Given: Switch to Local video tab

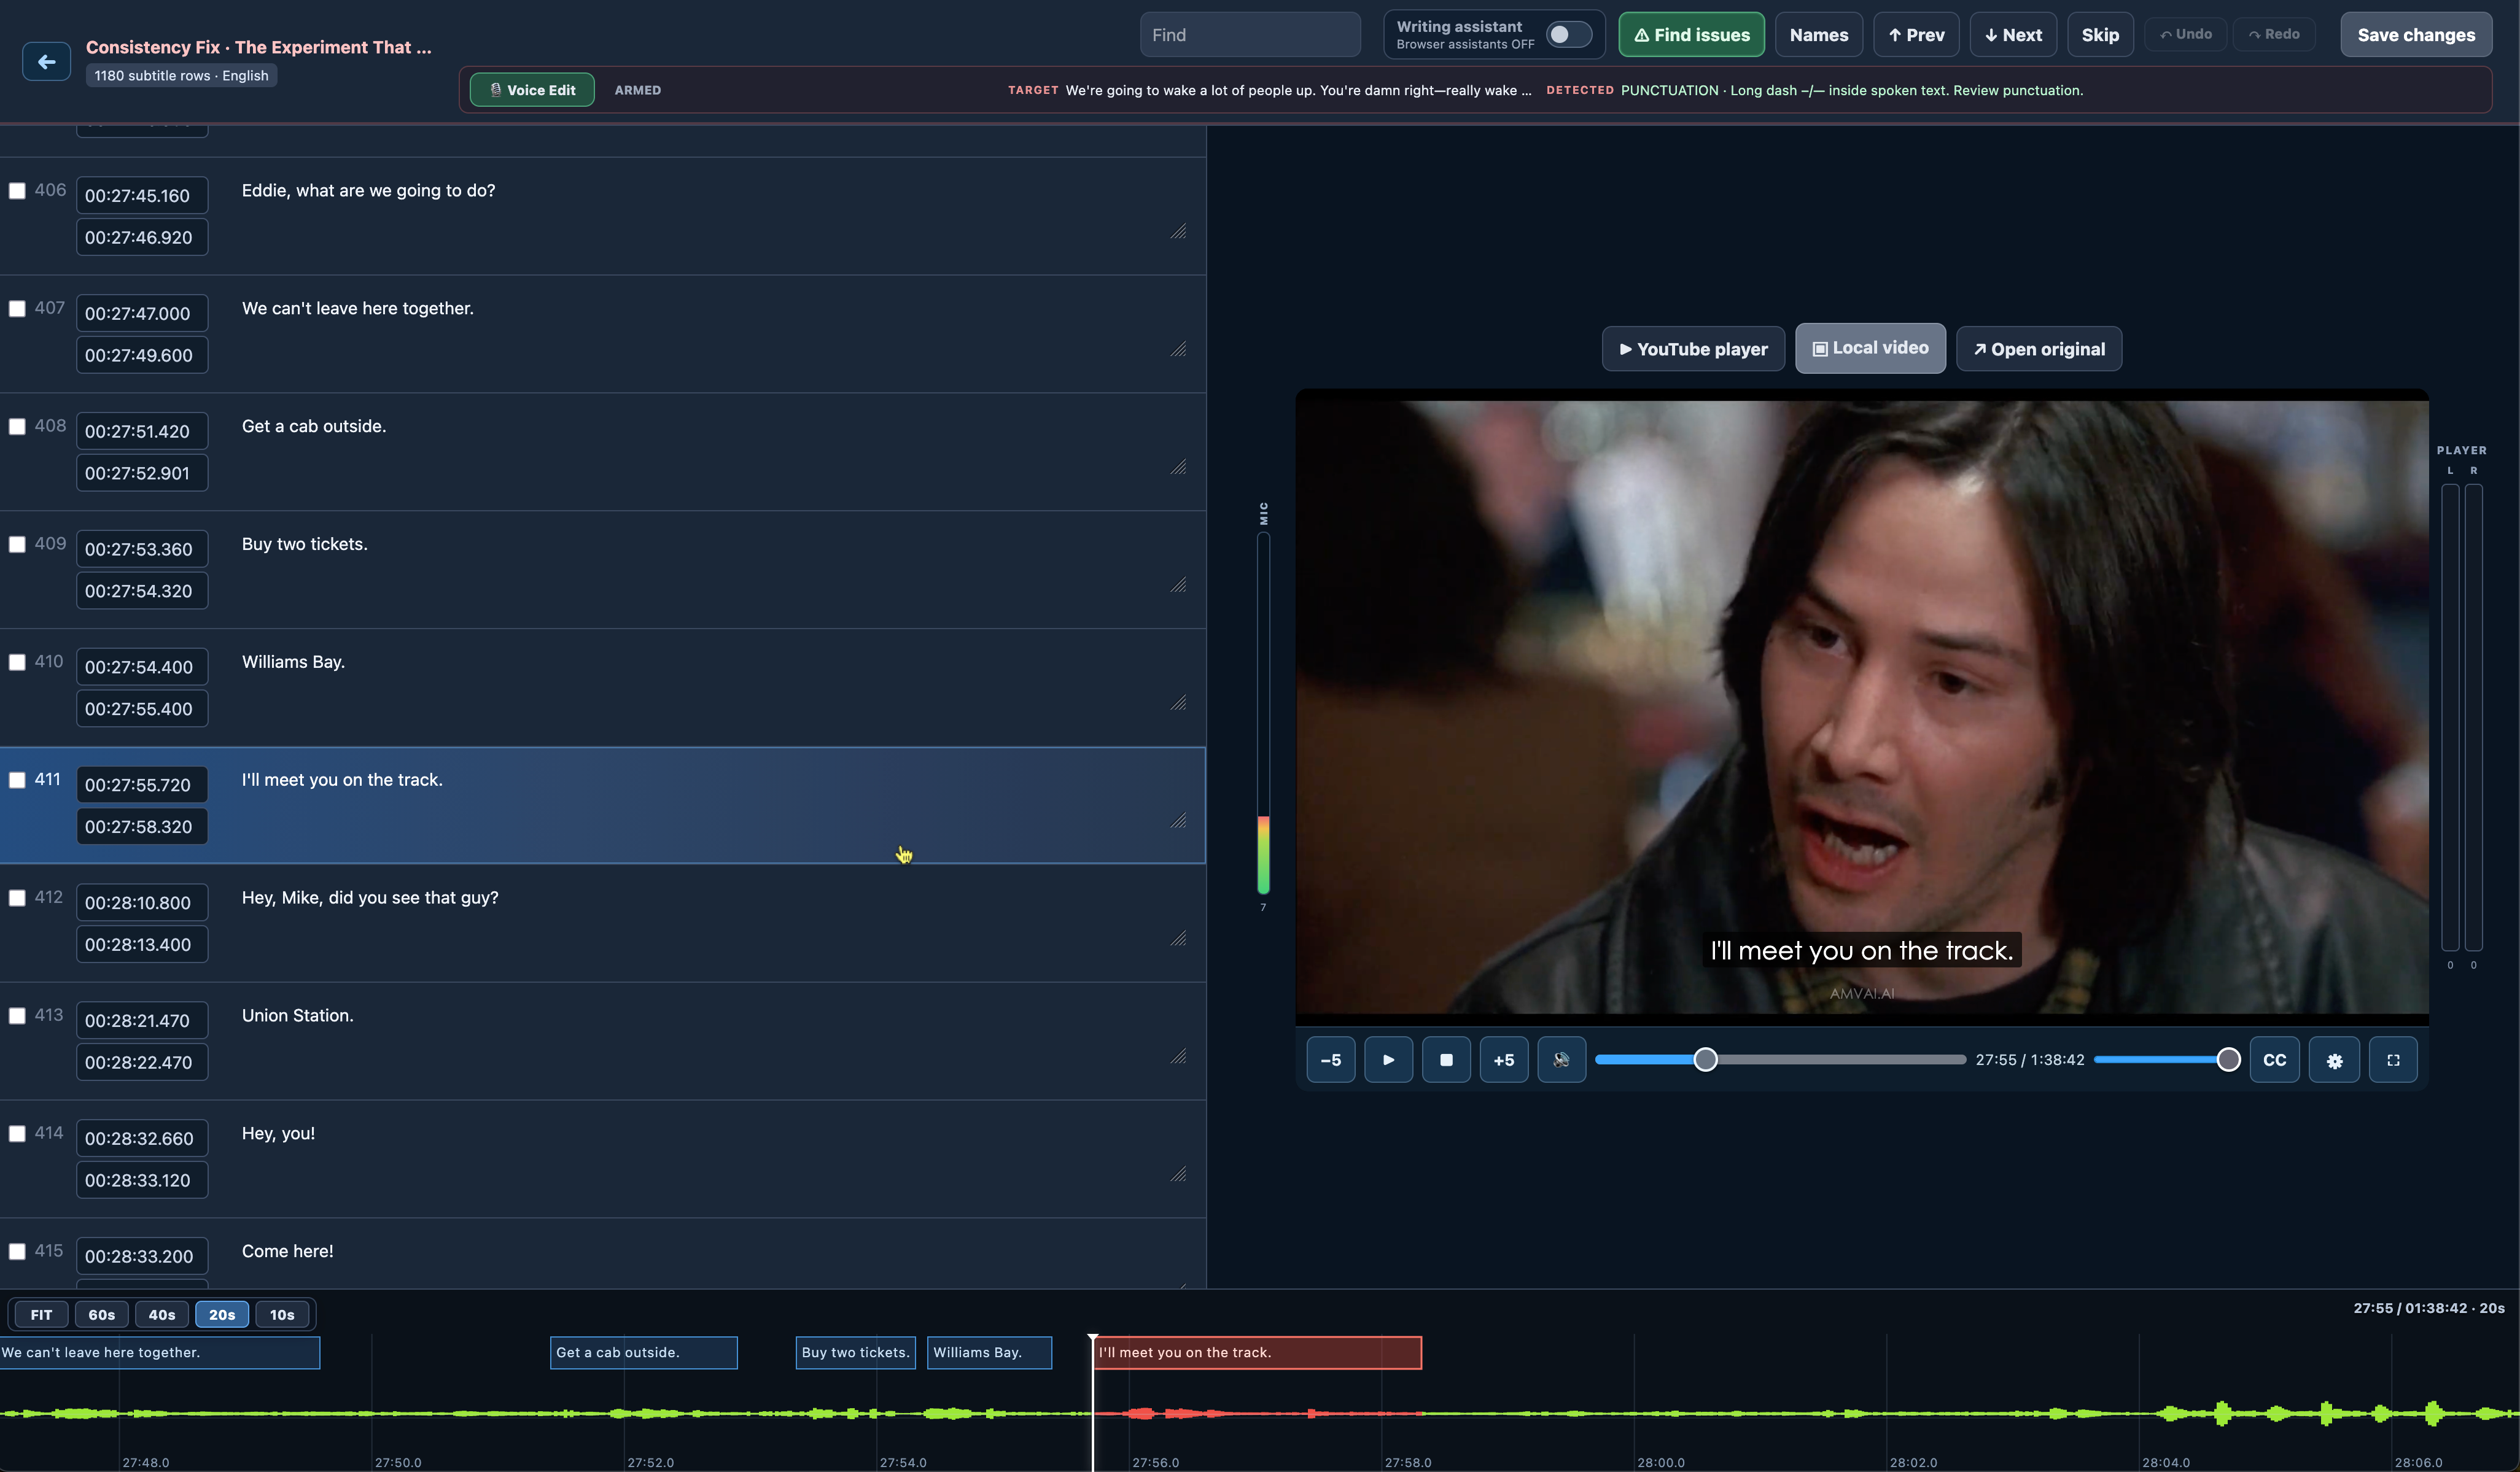Looking at the screenshot, I should 1870,348.
